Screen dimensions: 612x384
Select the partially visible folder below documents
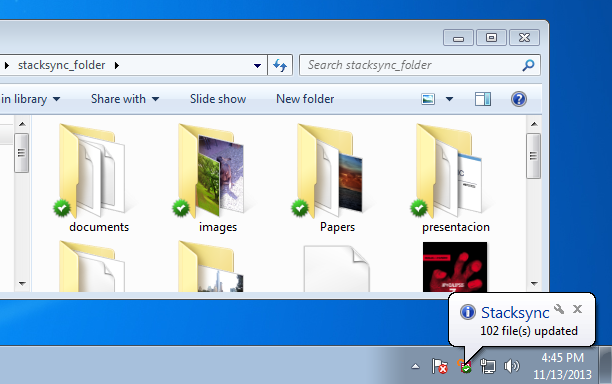(x=92, y=267)
